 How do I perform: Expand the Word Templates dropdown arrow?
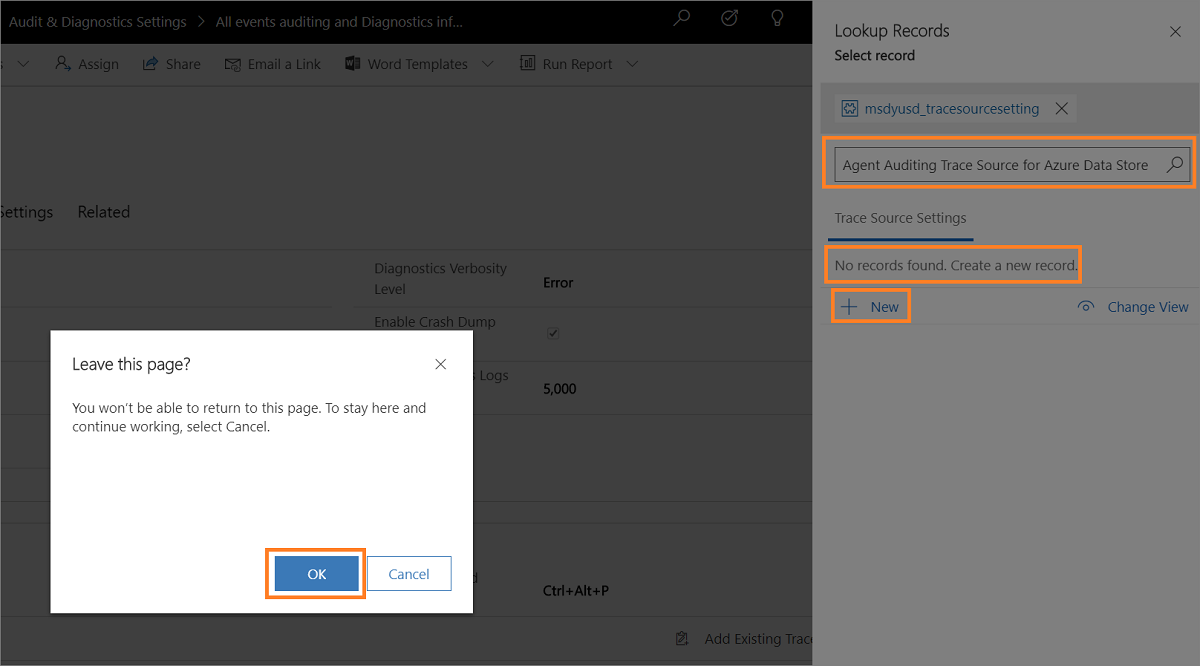(x=488, y=64)
